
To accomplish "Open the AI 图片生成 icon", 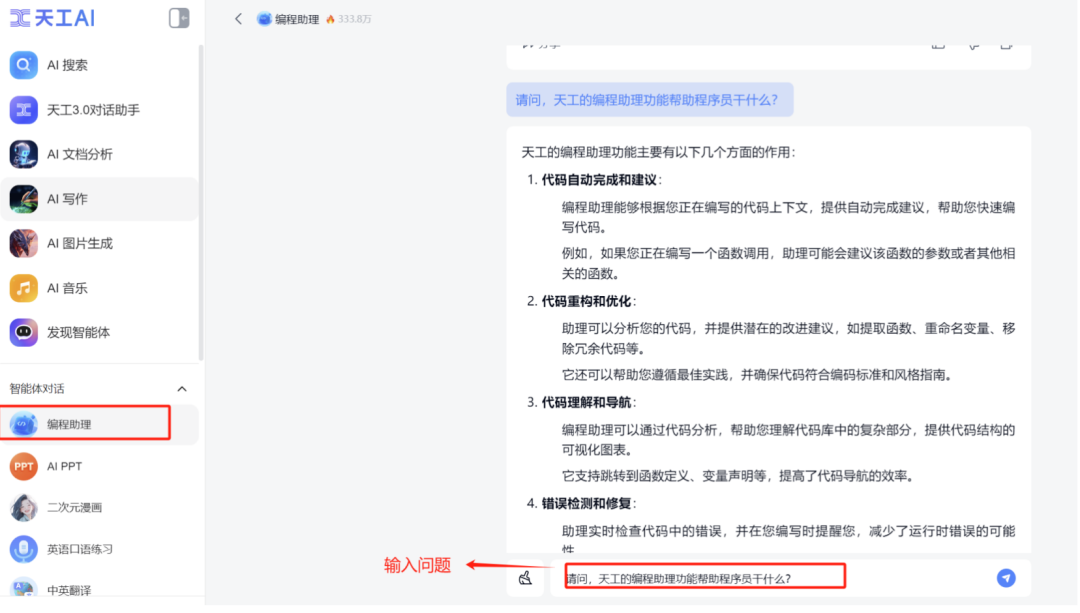I will coord(23,243).
